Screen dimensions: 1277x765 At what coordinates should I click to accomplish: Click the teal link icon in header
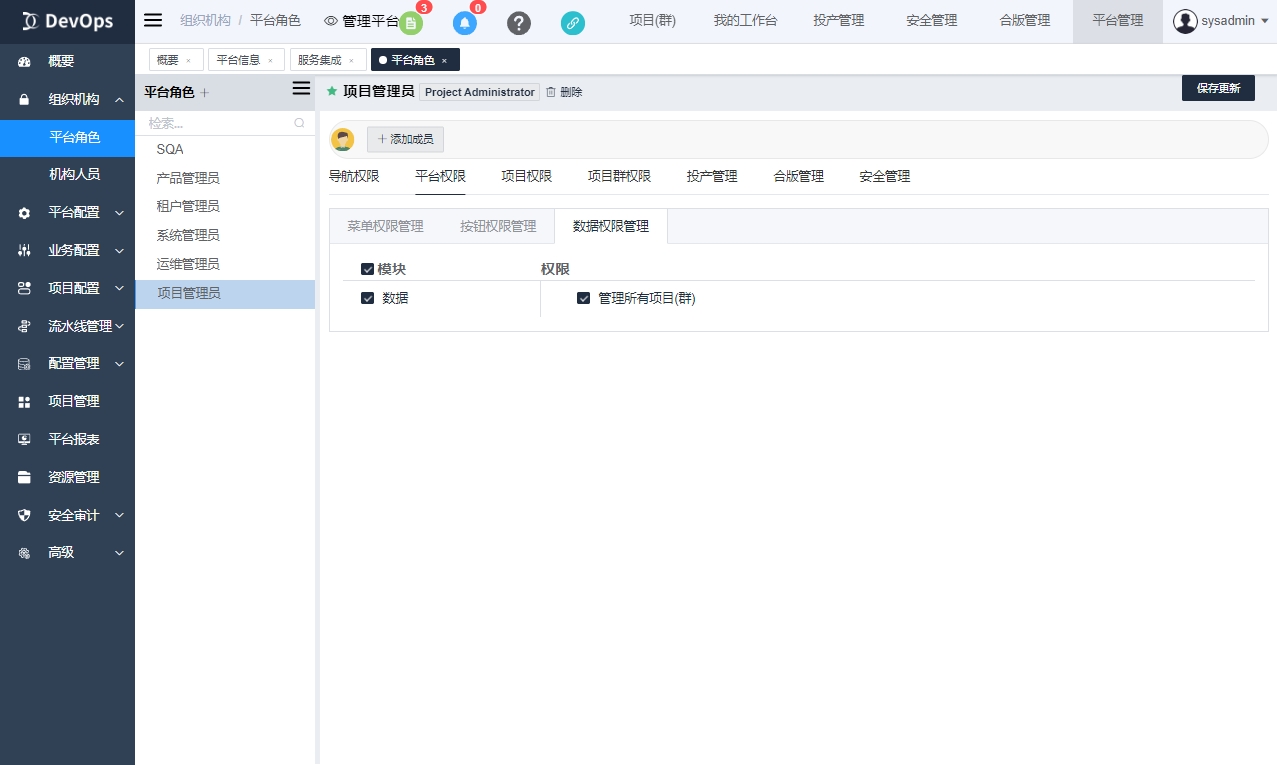pyautogui.click(x=573, y=23)
